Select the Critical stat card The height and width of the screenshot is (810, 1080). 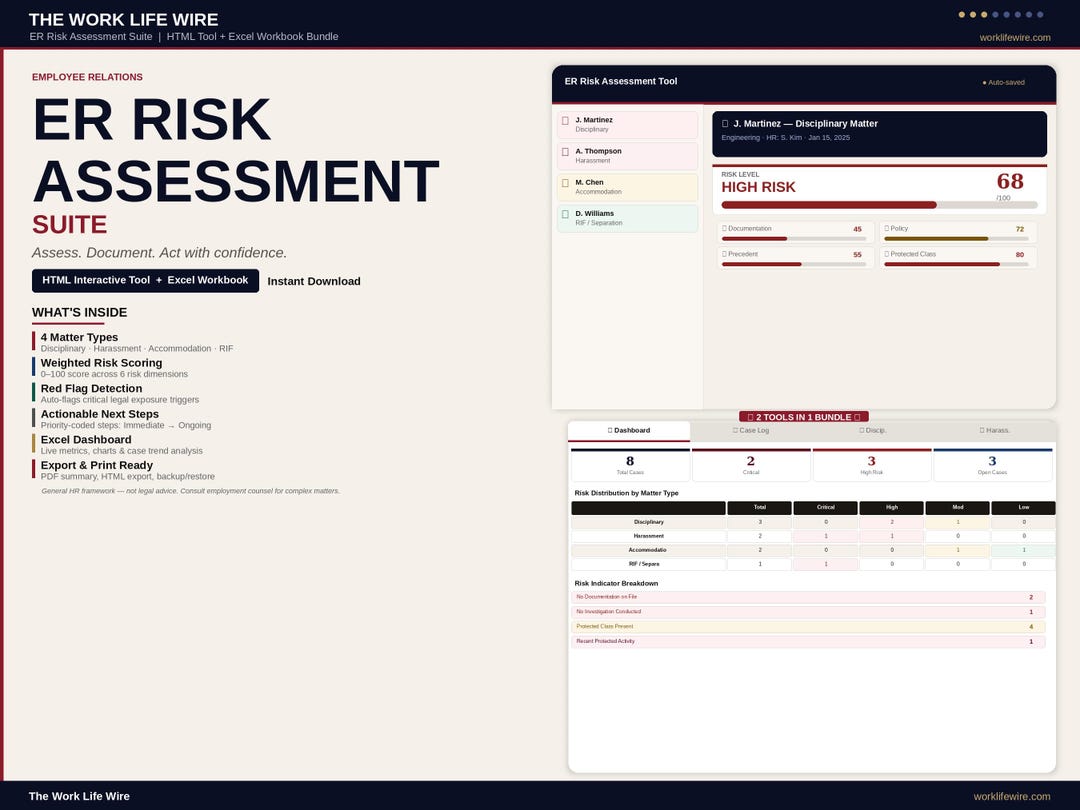(x=751, y=465)
